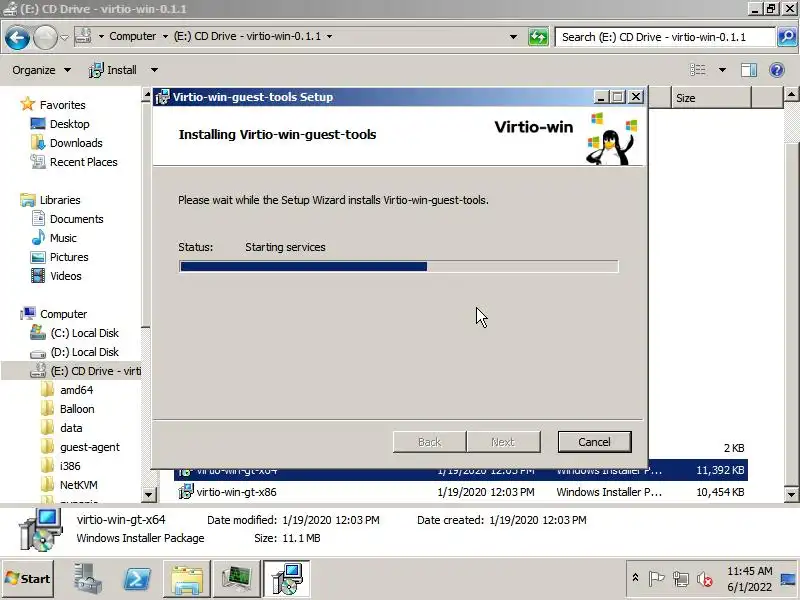Click the Install toolbar icon

96,70
